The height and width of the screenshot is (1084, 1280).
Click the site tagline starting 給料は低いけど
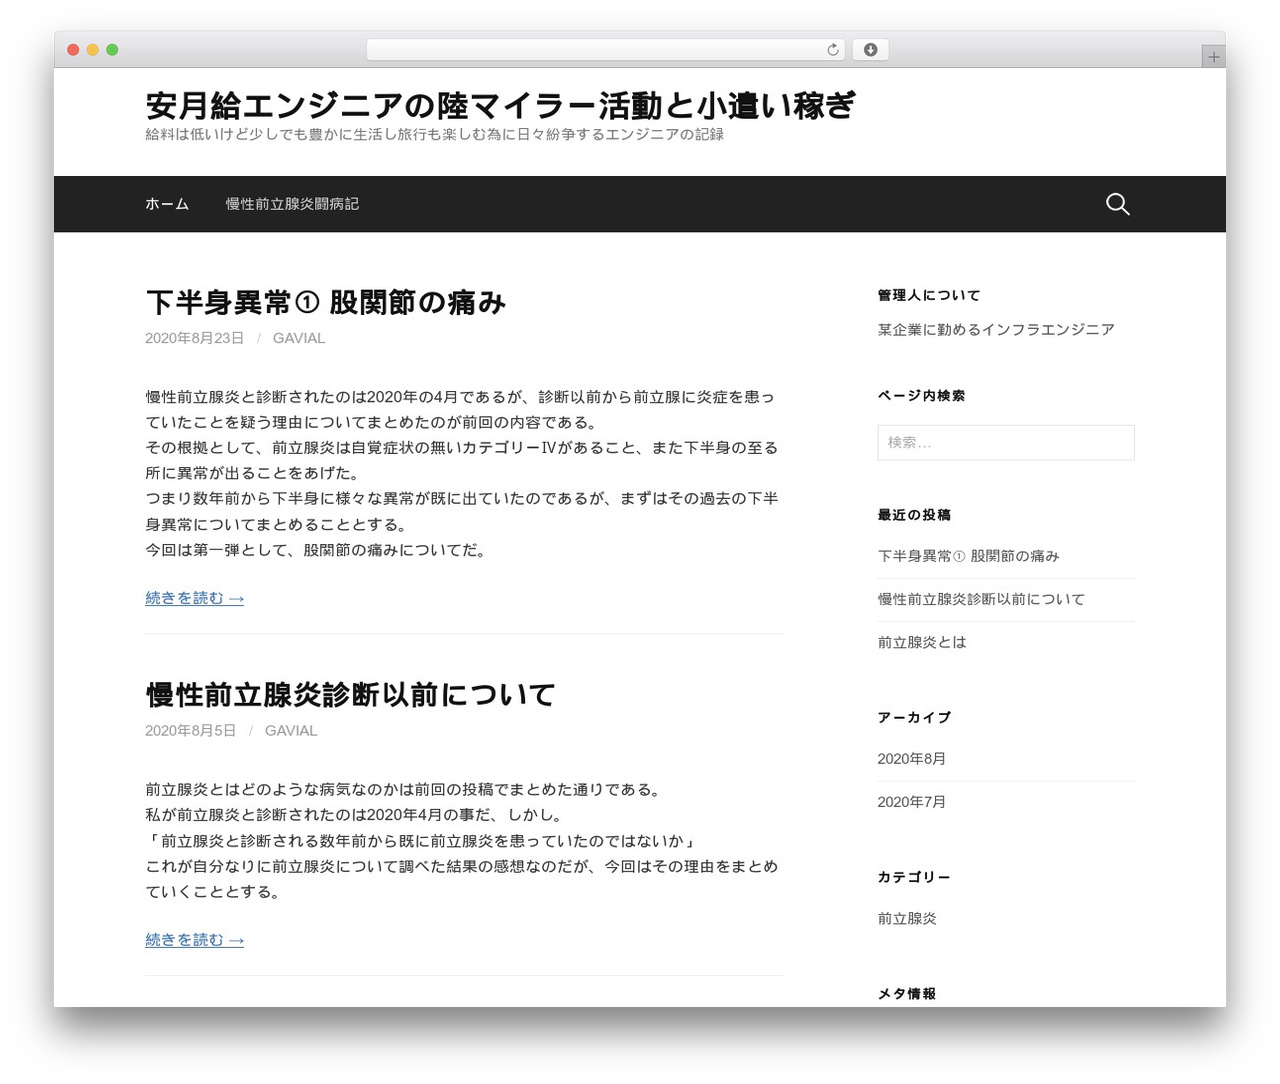(x=434, y=134)
